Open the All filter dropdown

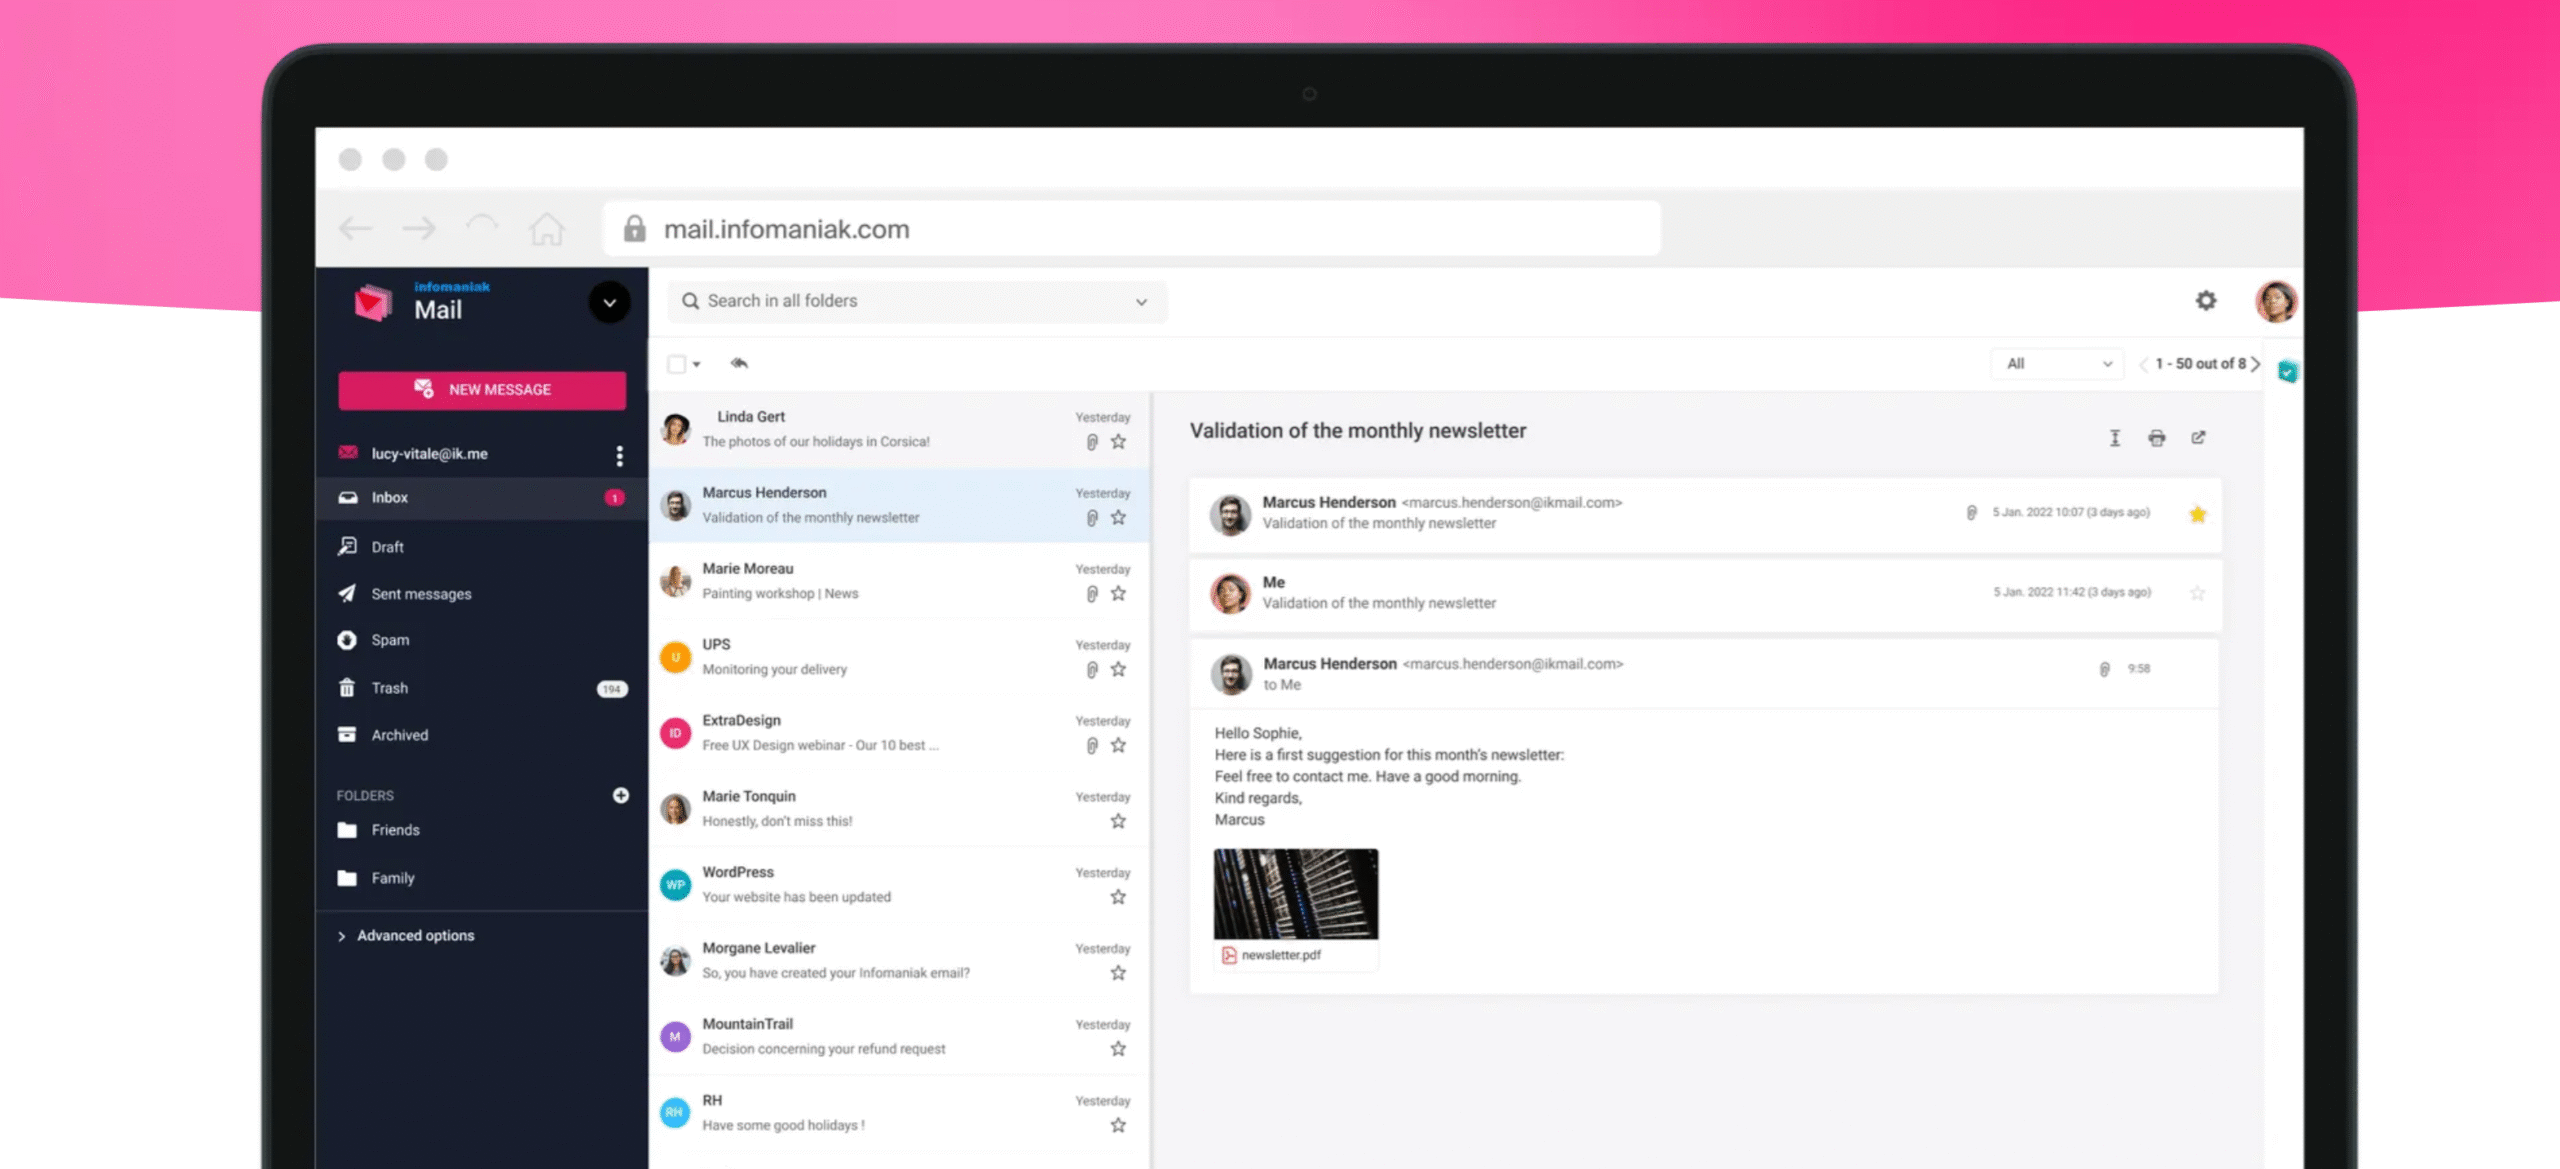2058,364
